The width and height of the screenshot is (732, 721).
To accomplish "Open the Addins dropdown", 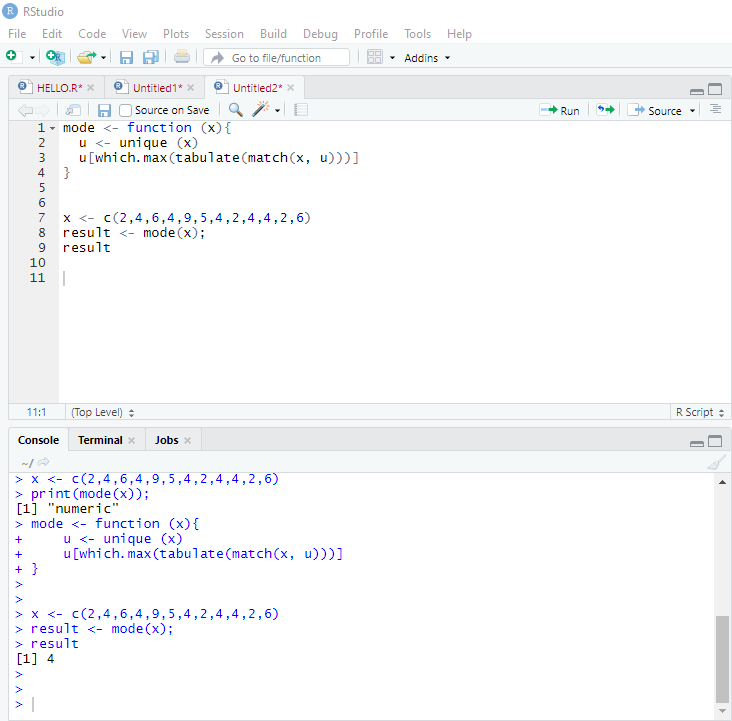I will pyautogui.click(x=427, y=58).
